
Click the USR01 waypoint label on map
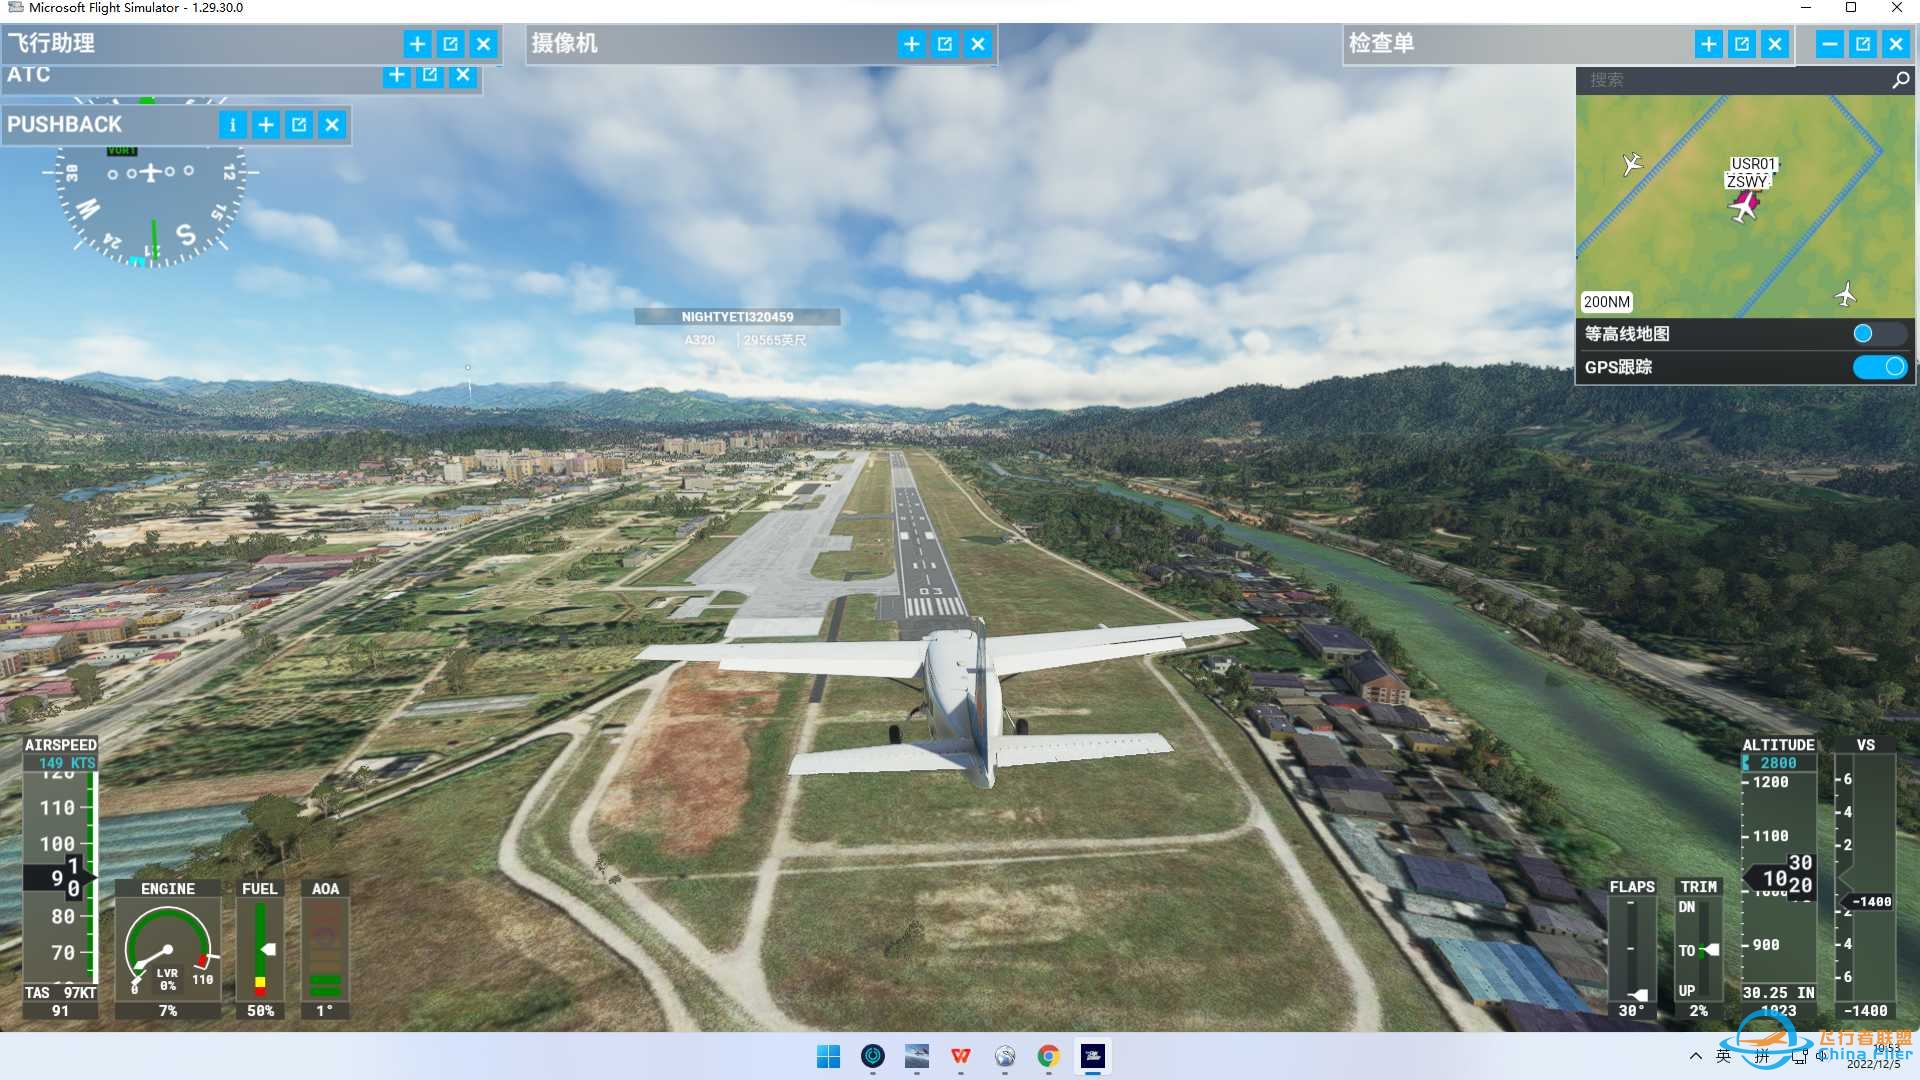[1753, 164]
